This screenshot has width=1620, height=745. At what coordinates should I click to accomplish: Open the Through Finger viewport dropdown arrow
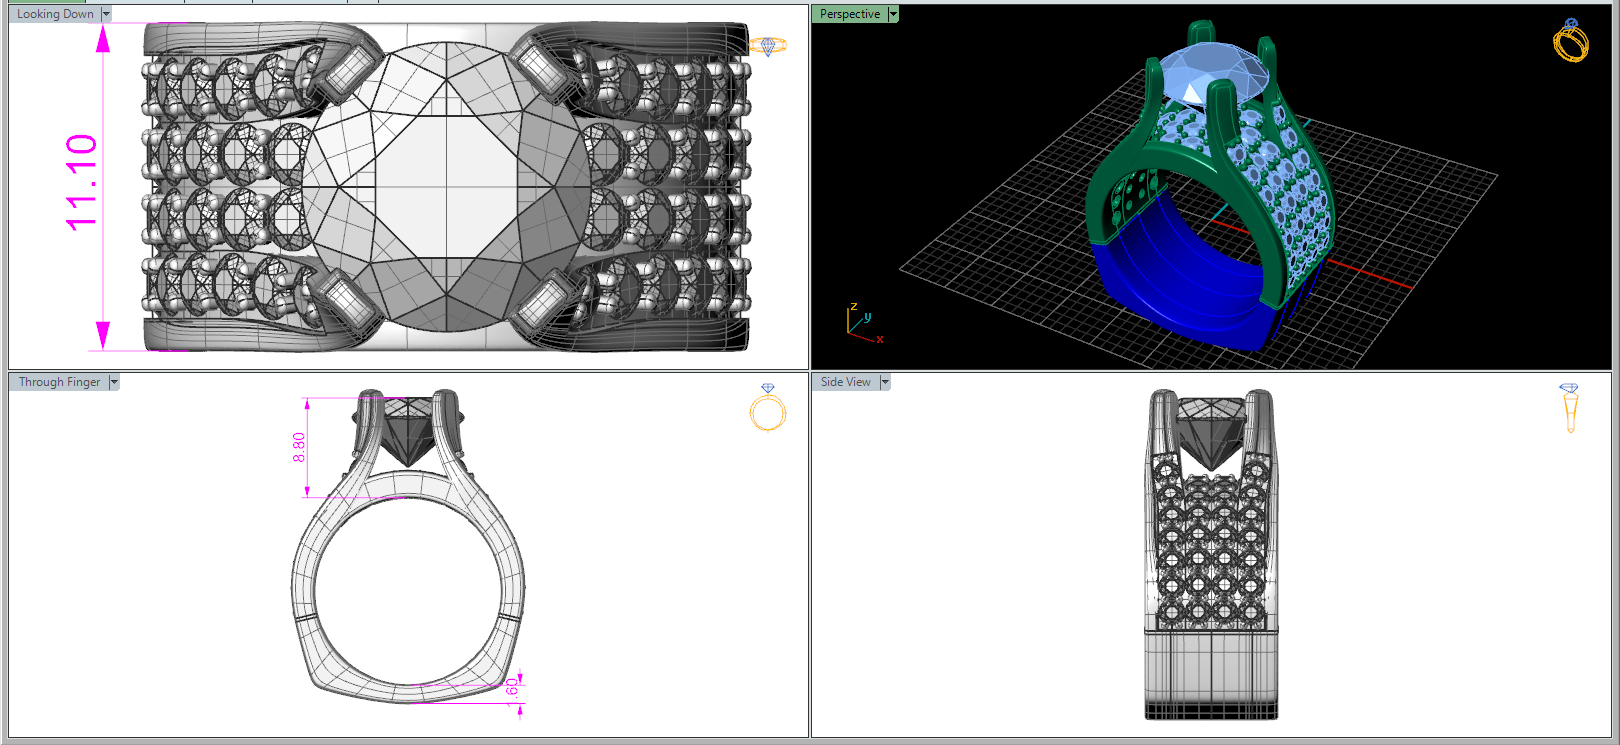(x=114, y=382)
